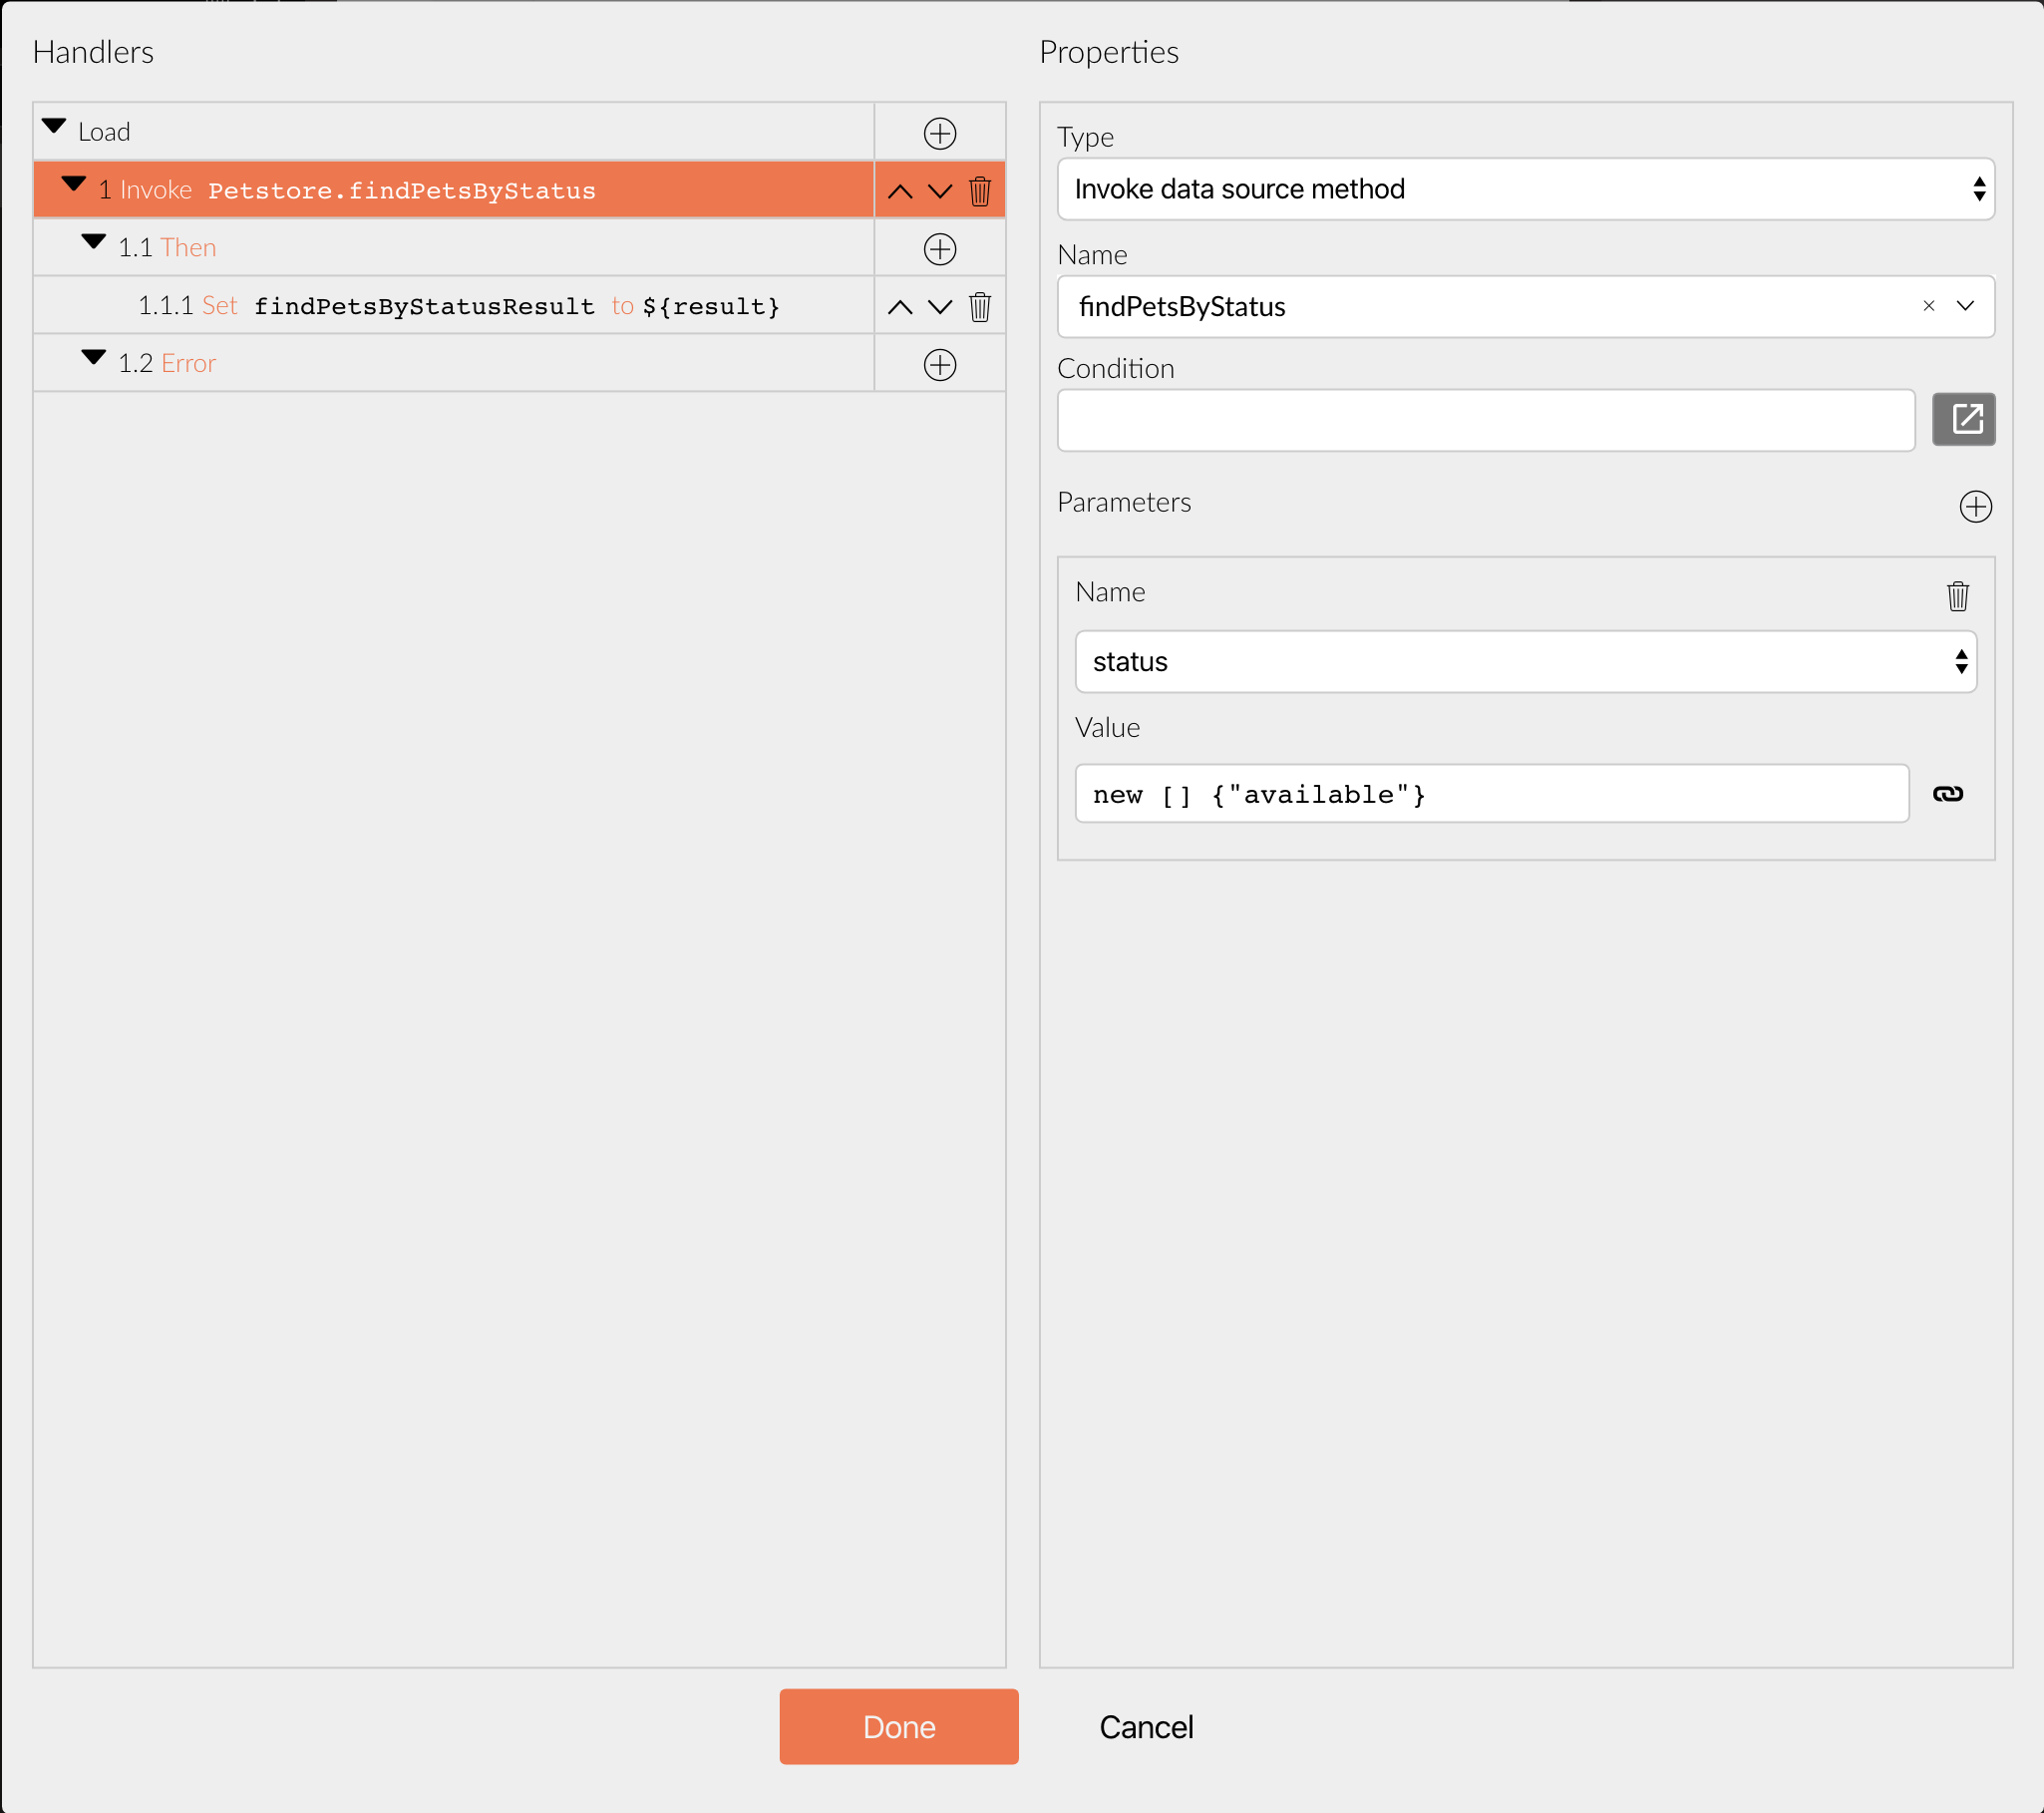Clear the findPetsByStatus name selection
Image resolution: width=2044 pixels, height=1813 pixels.
1927,306
